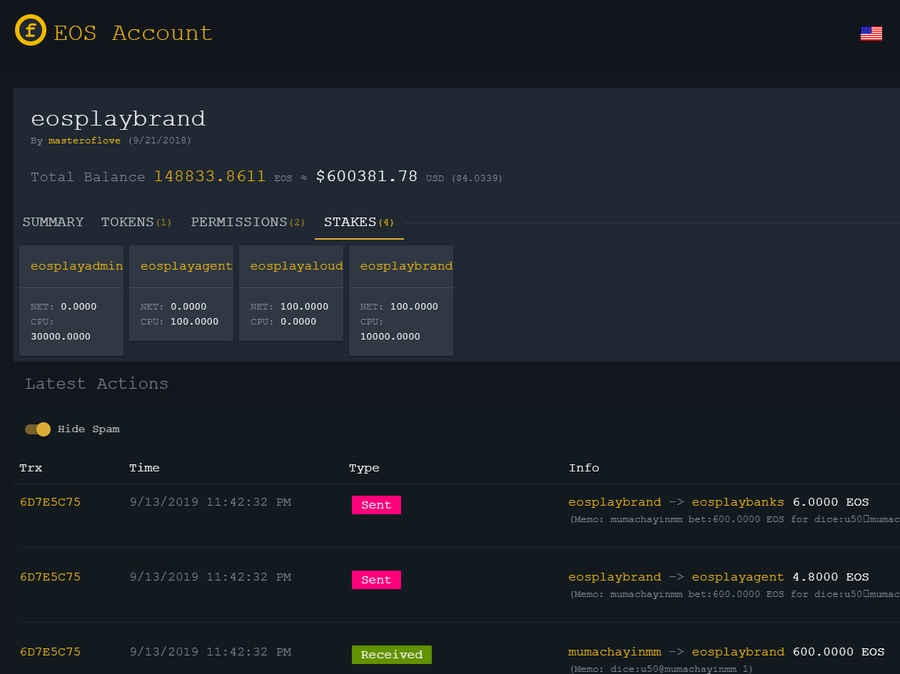Click the EOS Account header title
Screen dimensions: 900x674
pos(133,33)
